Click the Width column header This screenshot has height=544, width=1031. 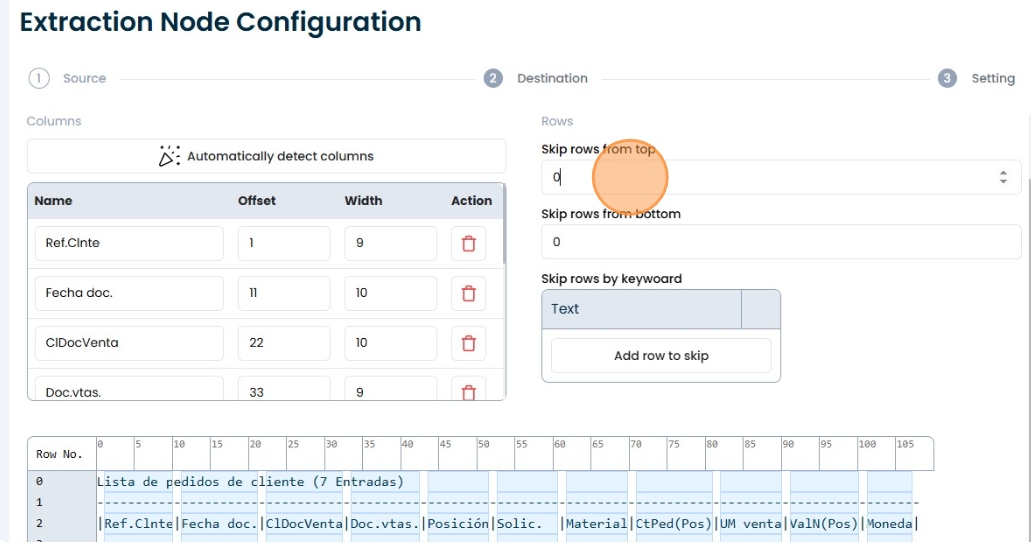(363, 201)
